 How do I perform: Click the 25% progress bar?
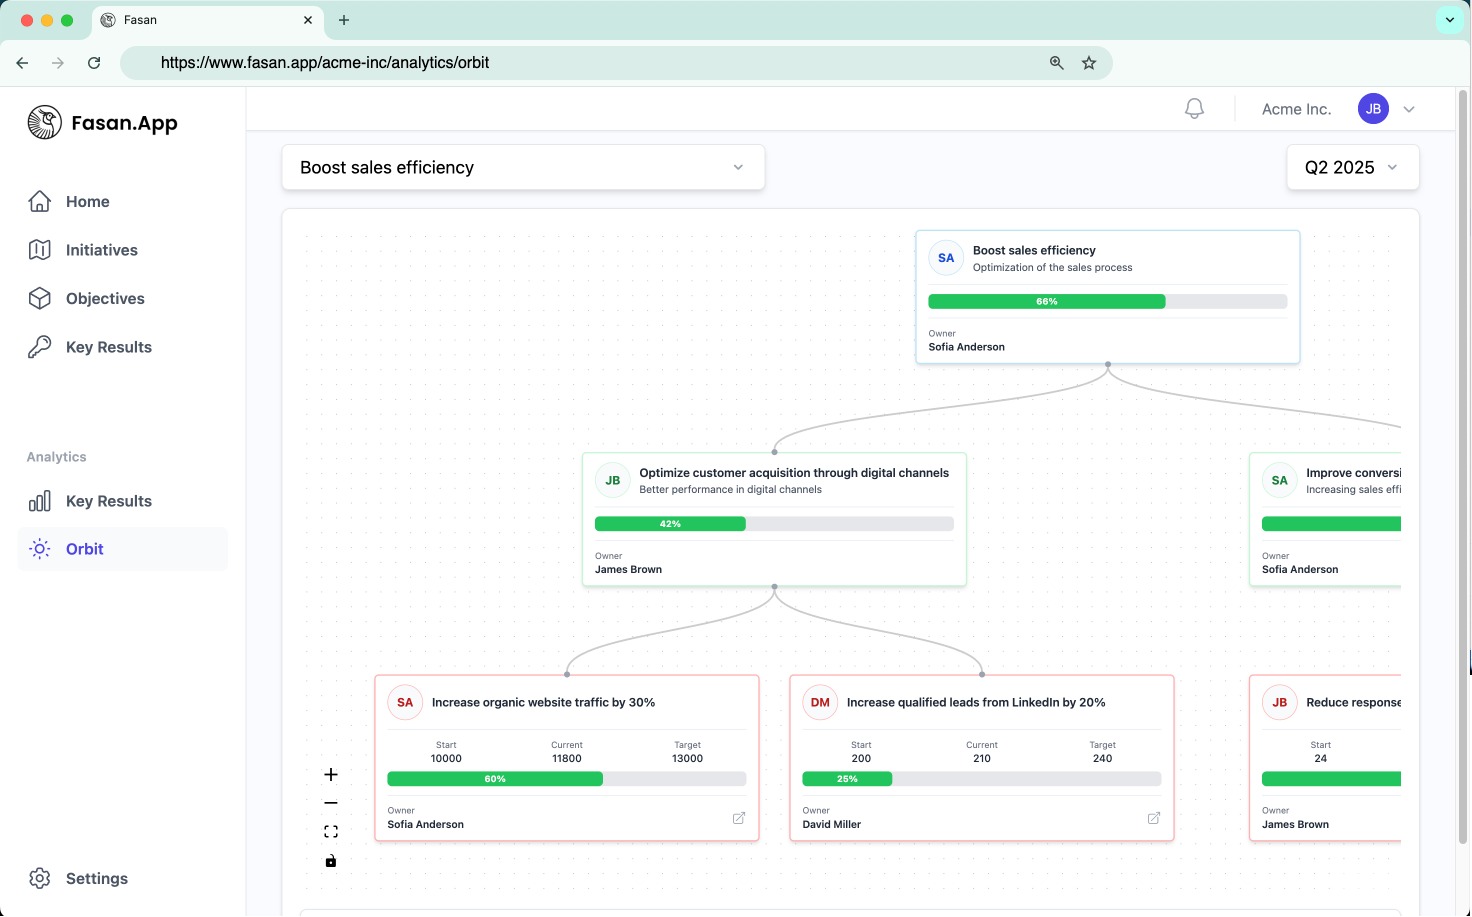(x=981, y=779)
